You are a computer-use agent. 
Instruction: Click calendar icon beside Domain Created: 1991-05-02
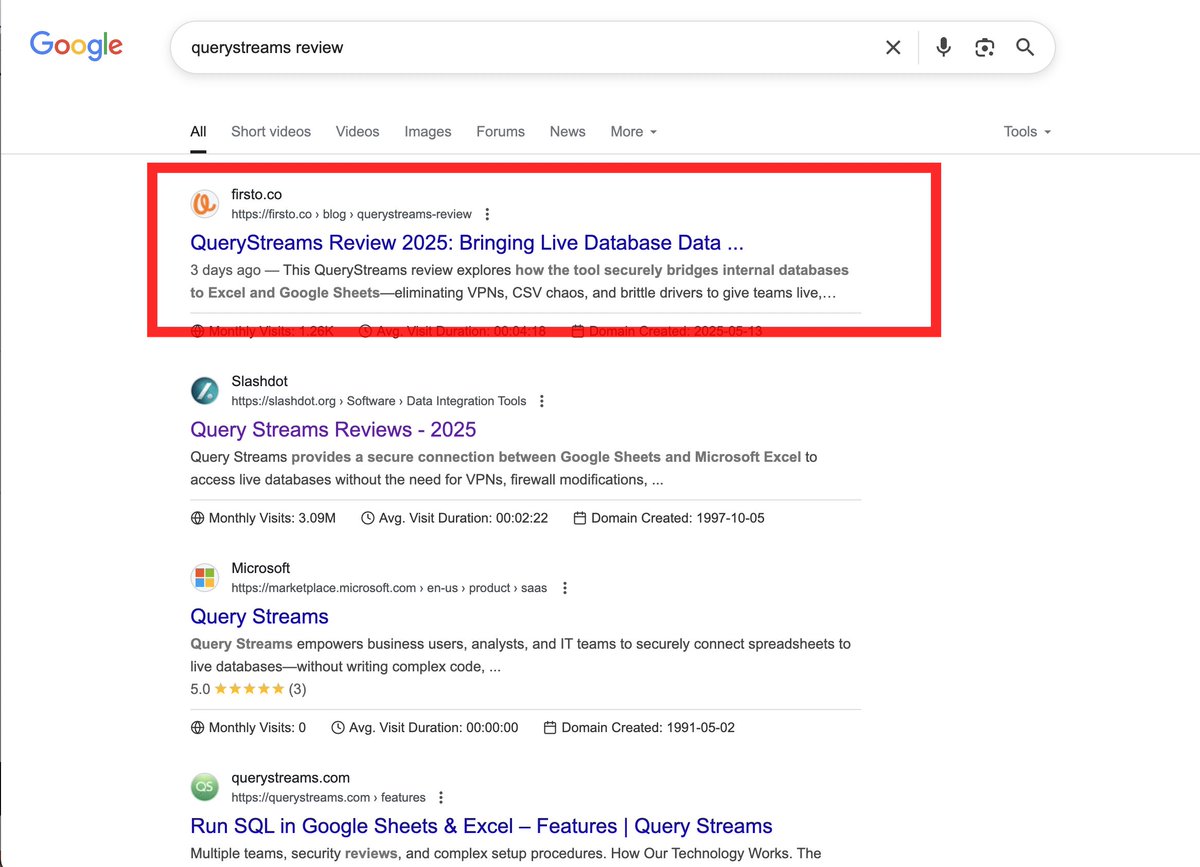549,728
